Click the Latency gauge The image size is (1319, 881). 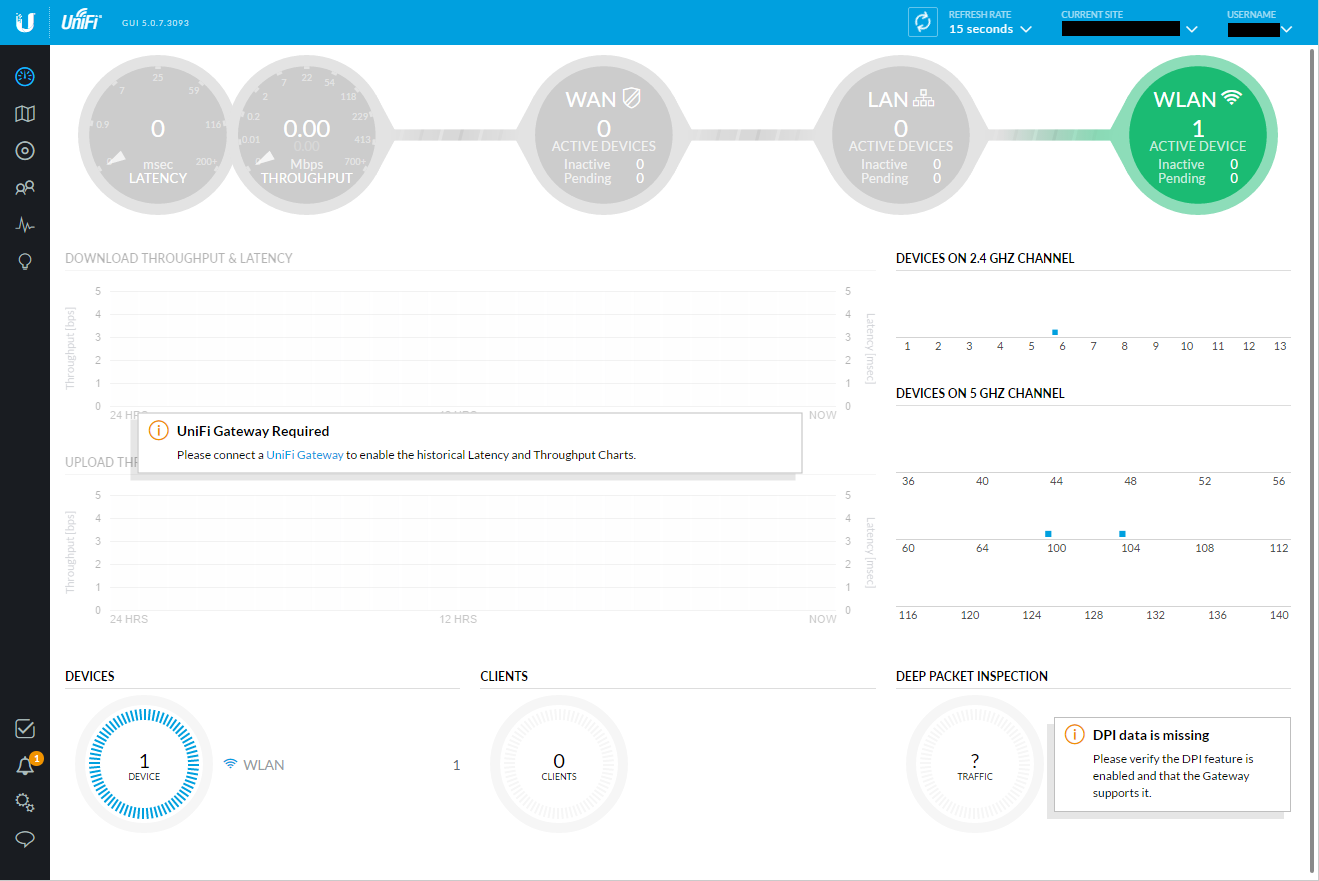click(158, 133)
